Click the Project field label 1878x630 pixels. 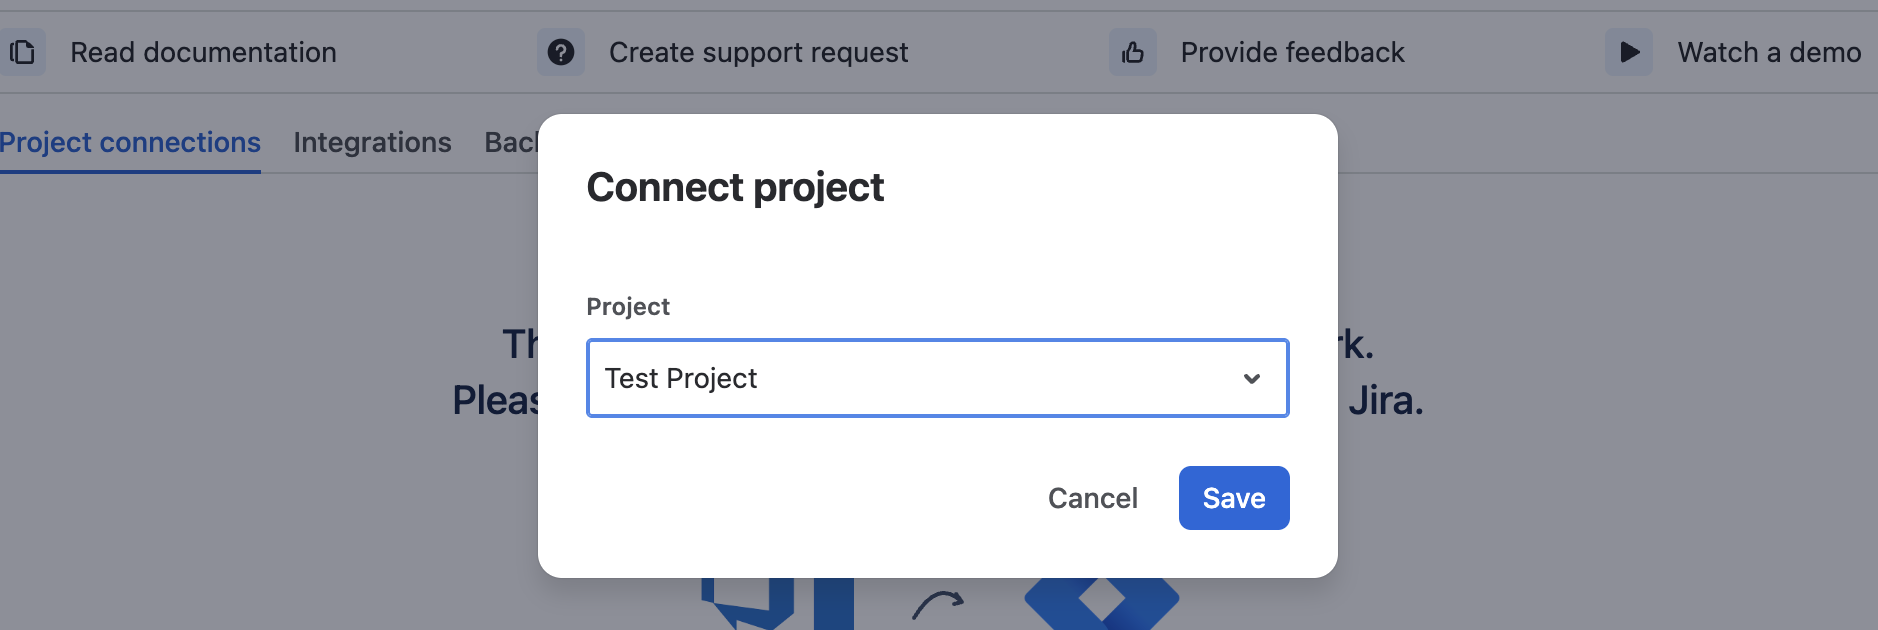(628, 306)
